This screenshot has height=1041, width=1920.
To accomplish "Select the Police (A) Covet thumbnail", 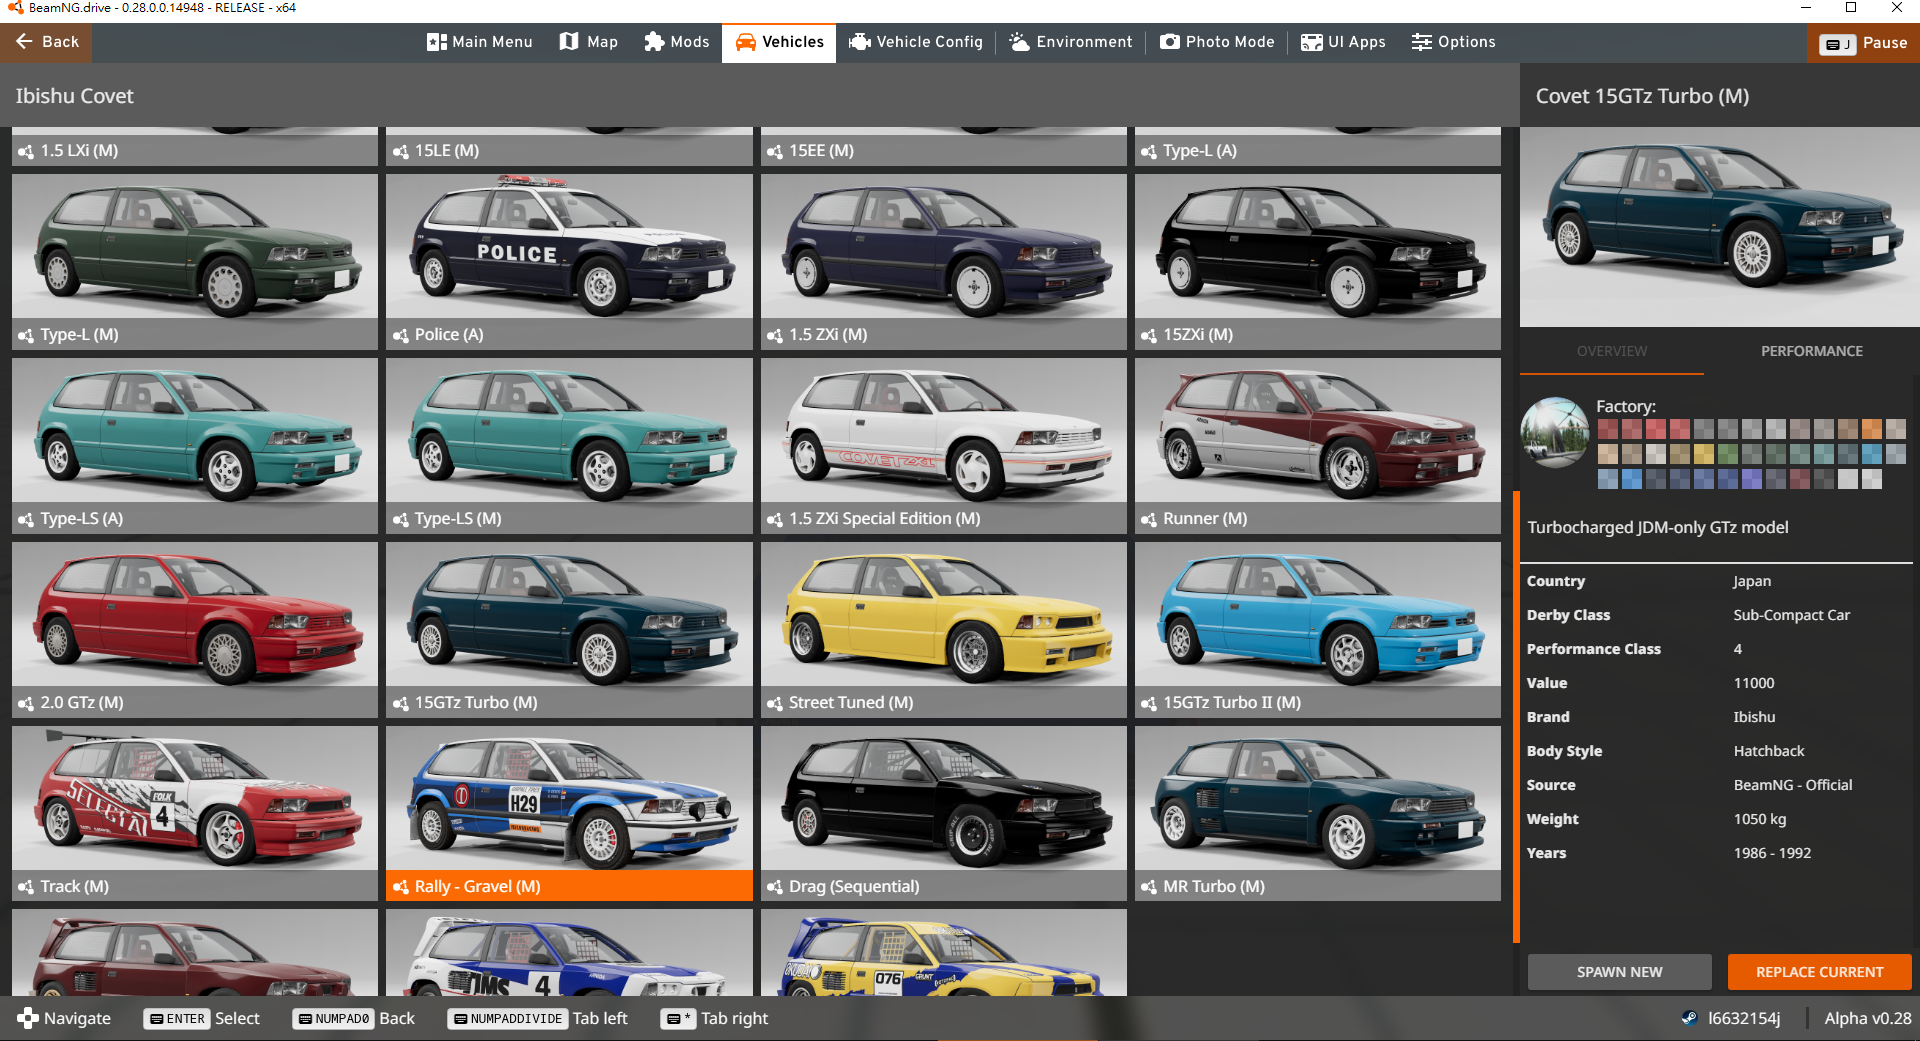I will [569, 261].
